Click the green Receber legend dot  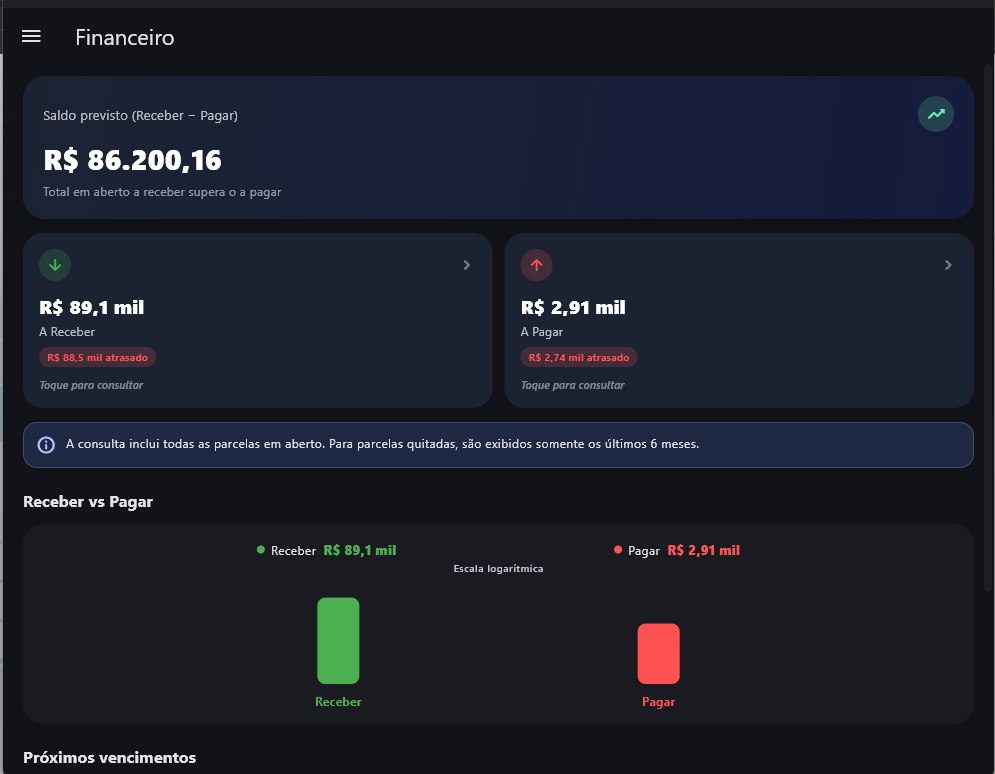click(261, 550)
